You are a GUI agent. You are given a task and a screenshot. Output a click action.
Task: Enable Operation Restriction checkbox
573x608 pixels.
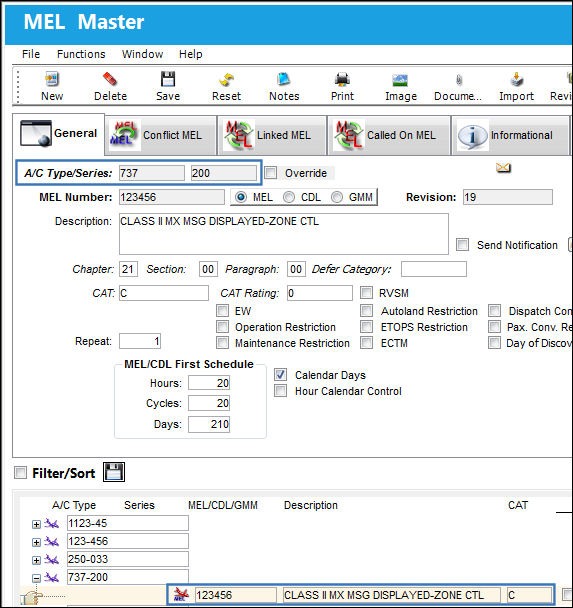(223, 326)
